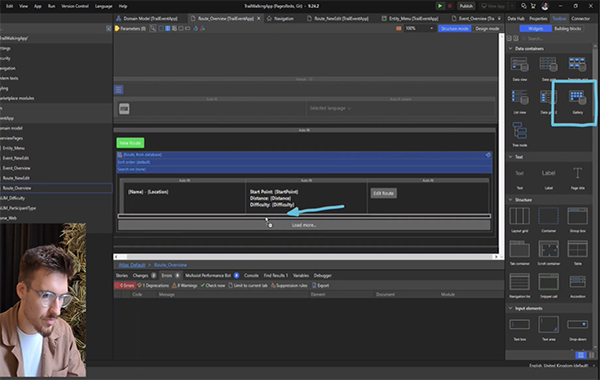
Task: Collapse the Data containers section
Action: click(510, 49)
